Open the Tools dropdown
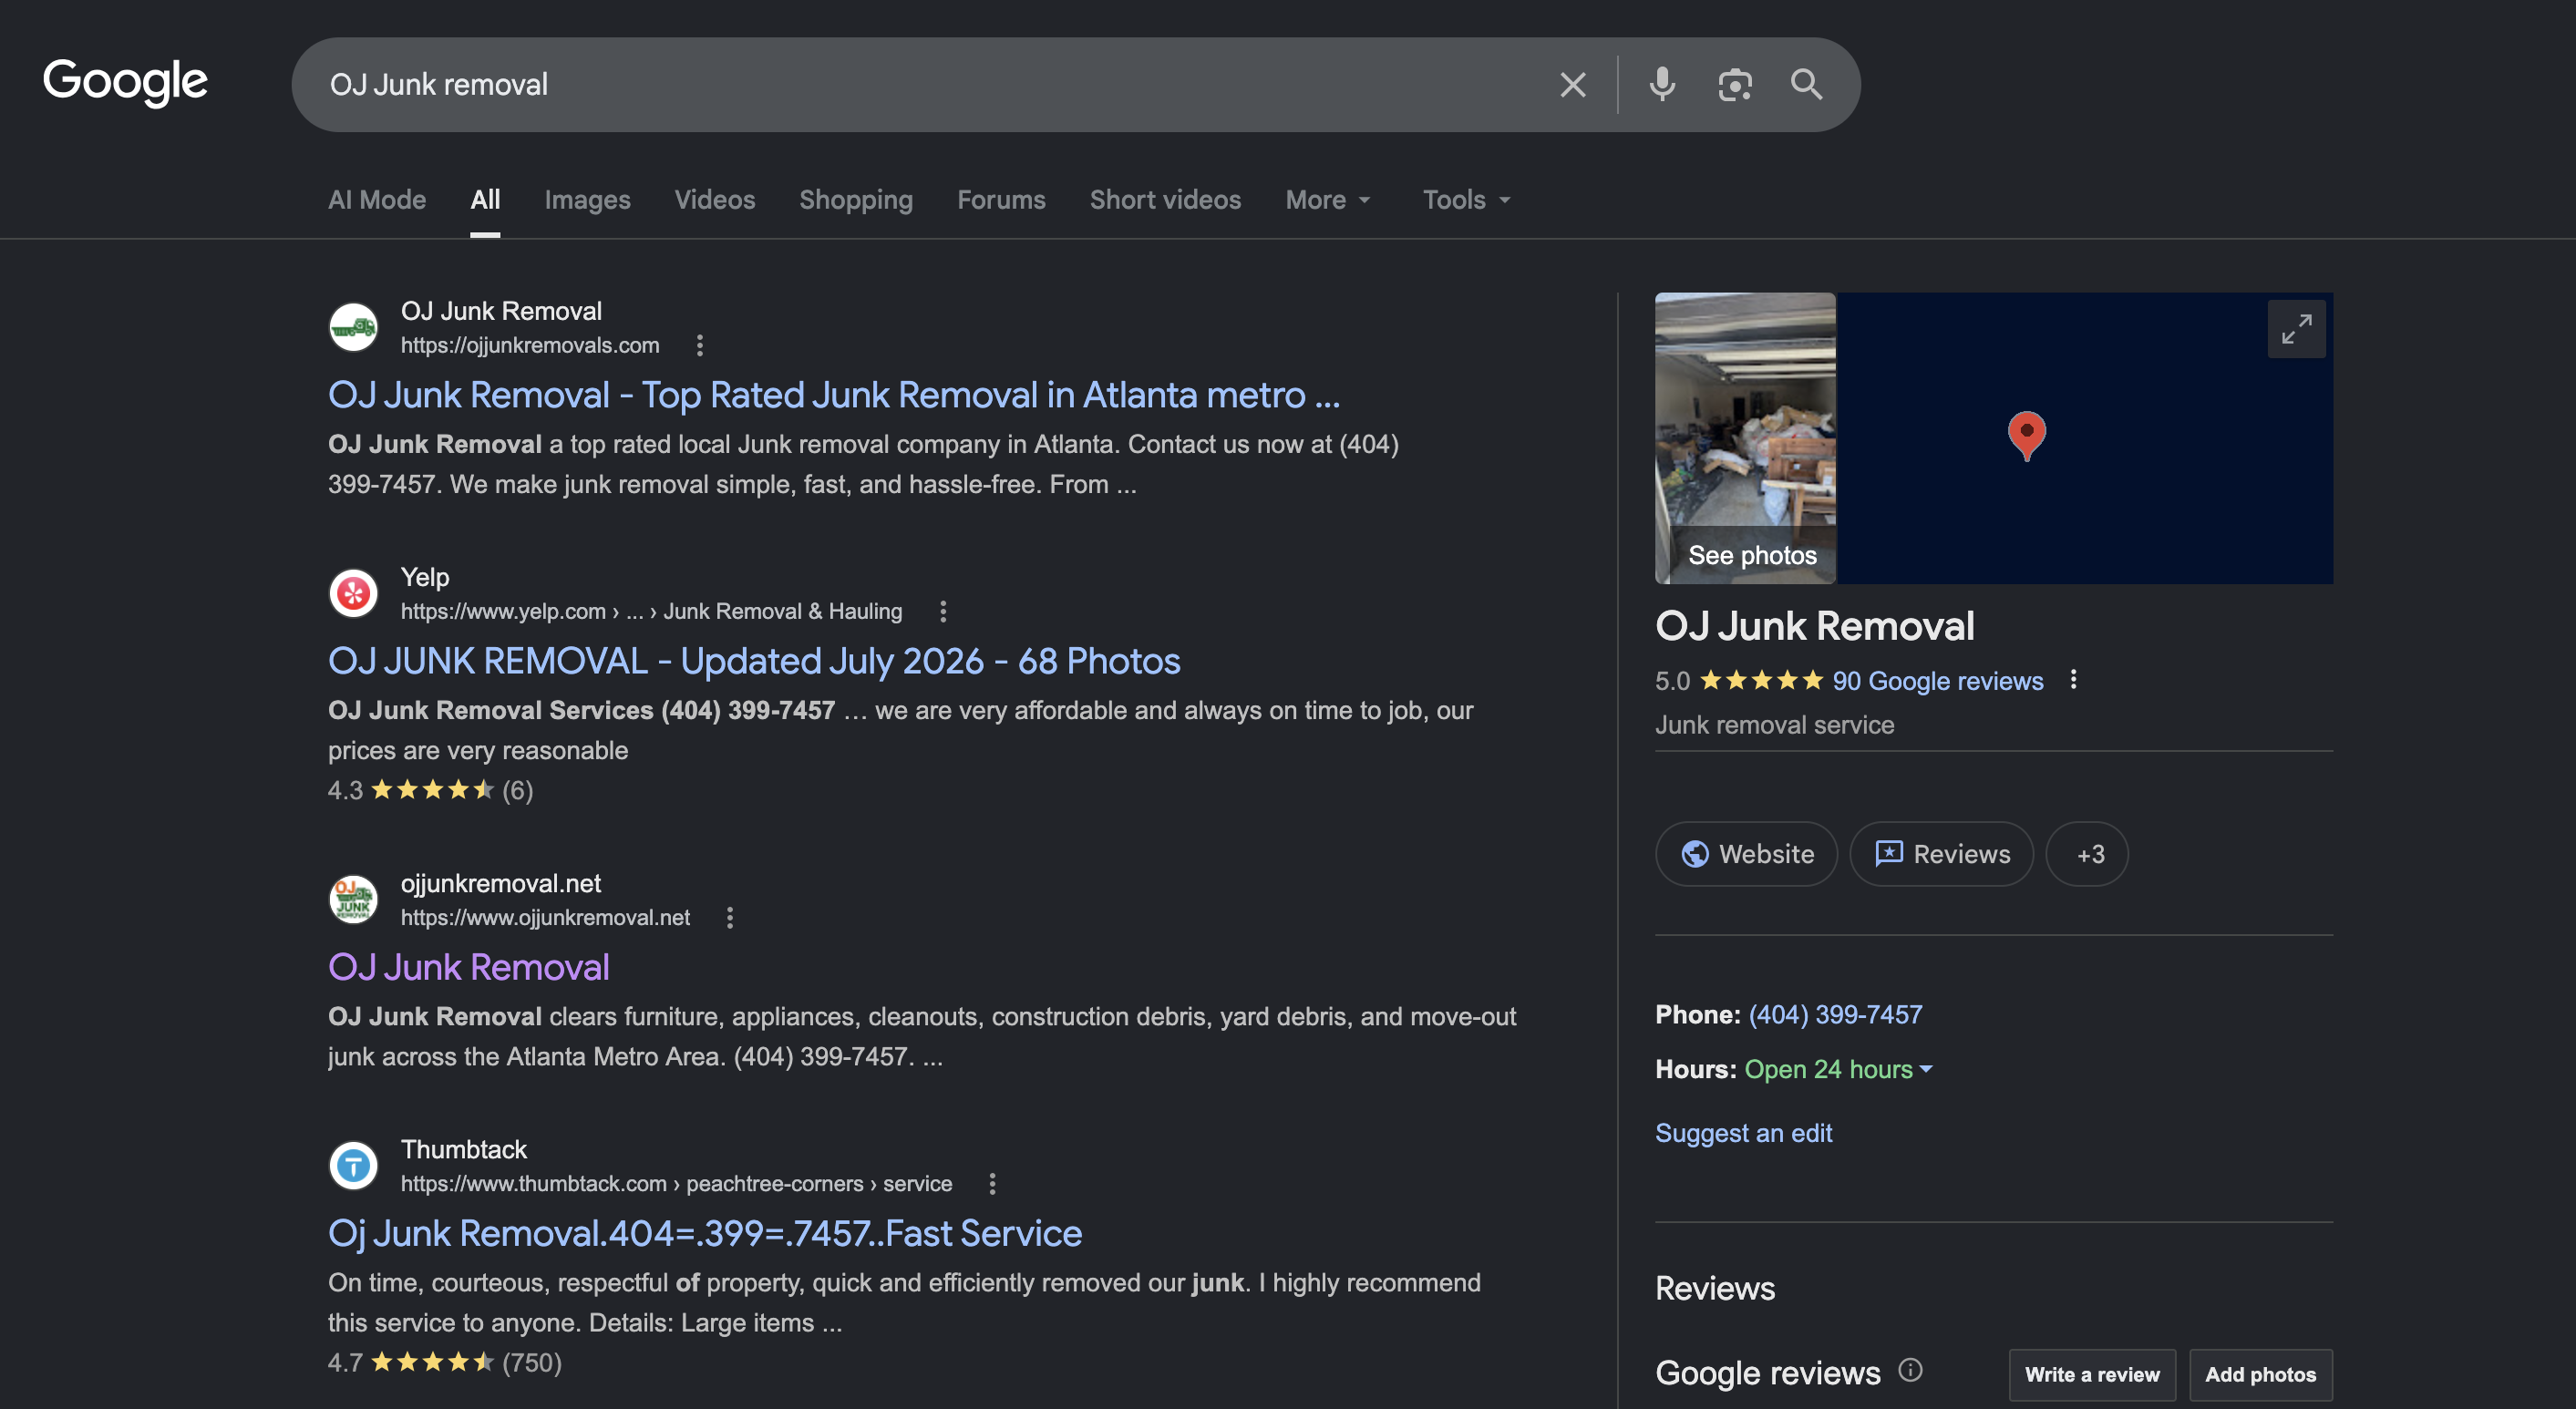The image size is (2576, 1409). pos(1466,200)
